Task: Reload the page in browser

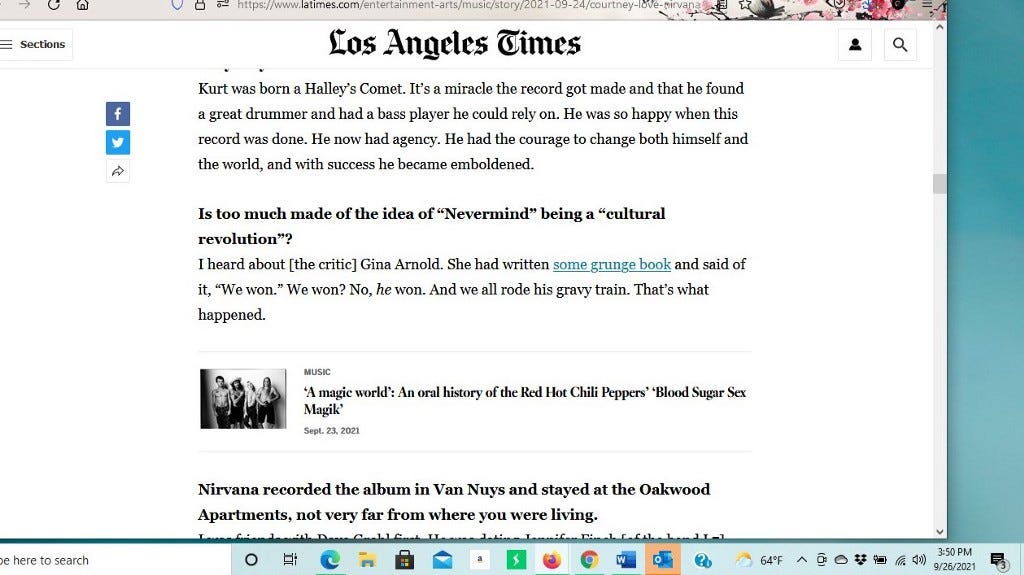Action: point(54,5)
